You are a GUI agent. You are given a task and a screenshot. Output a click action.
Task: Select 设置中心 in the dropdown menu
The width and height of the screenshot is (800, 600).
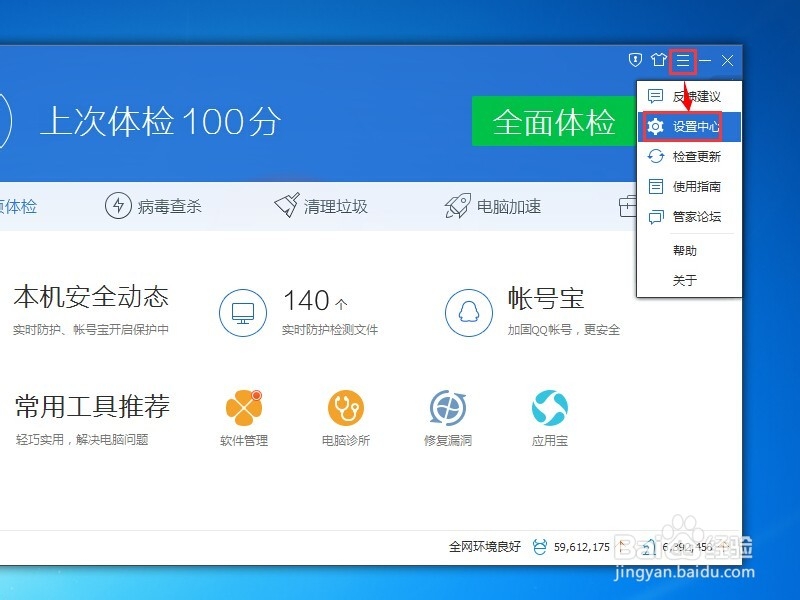coord(689,127)
